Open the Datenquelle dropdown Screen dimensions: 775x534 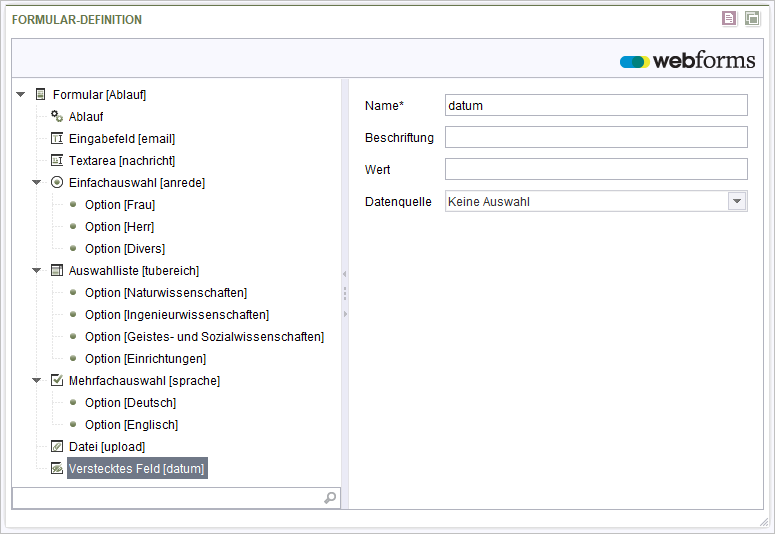coord(737,201)
